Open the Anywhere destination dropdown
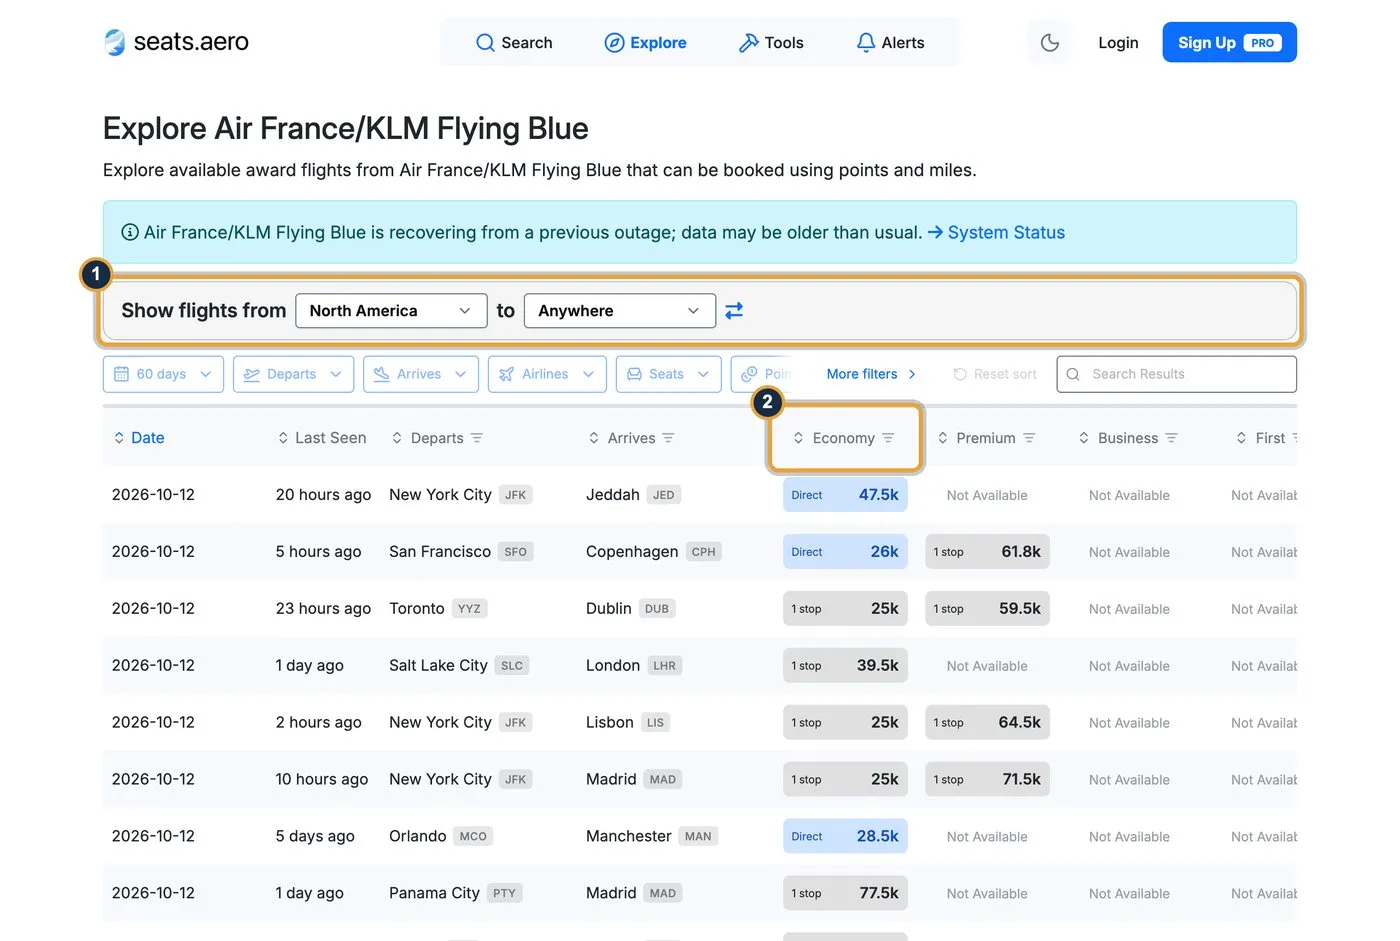Screen dimensions: 1400x941 point(620,311)
